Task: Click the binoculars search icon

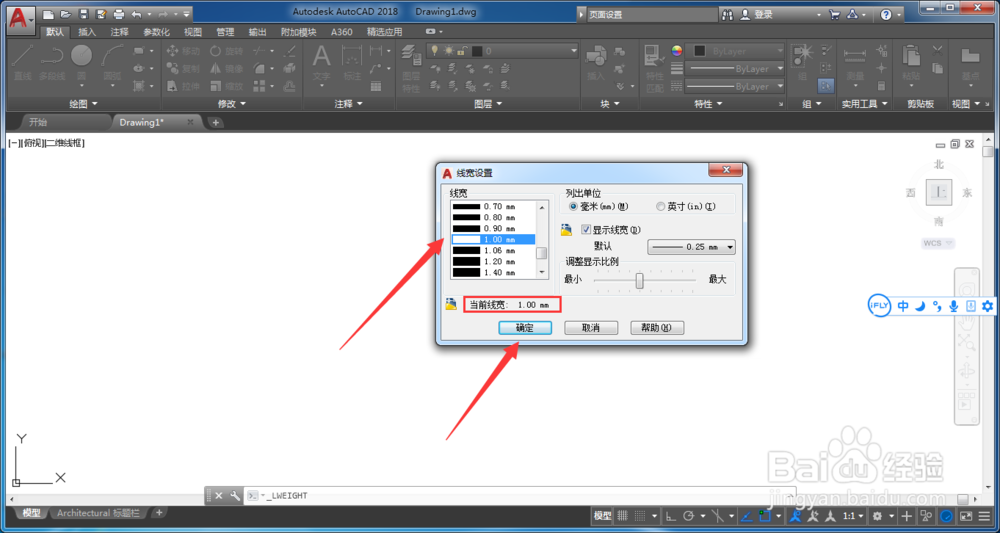Action: [x=728, y=15]
